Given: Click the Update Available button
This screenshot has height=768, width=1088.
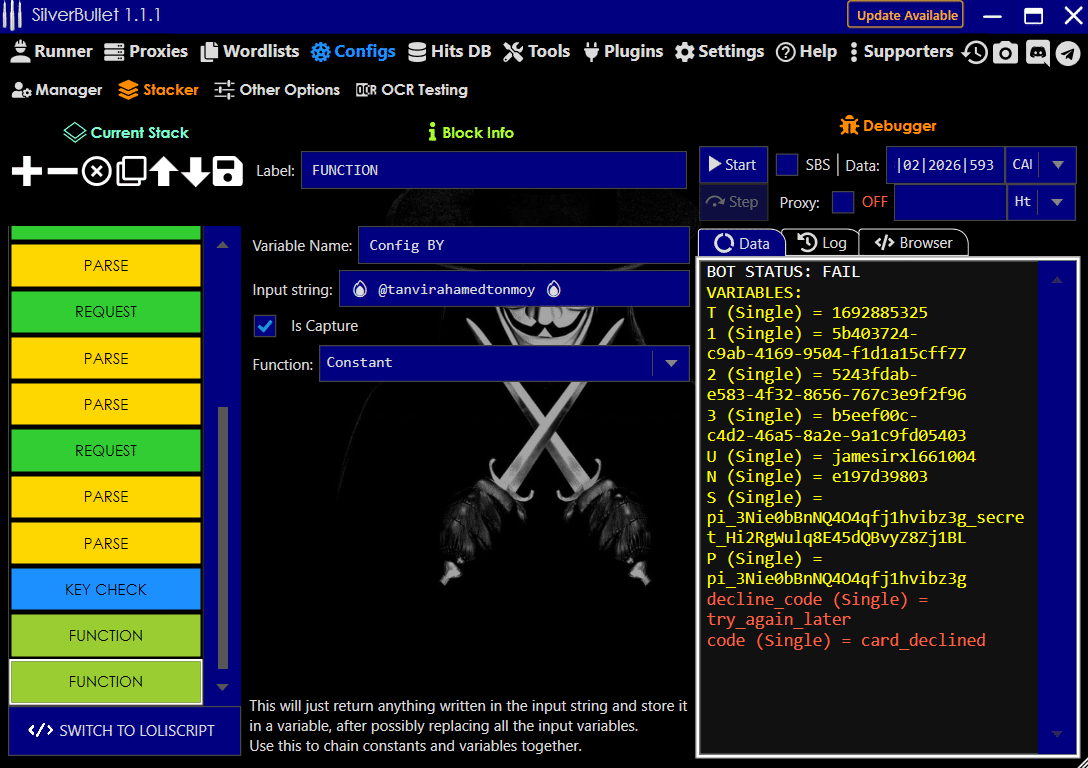Looking at the screenshot, I should pyautogui.click(x=906, y=15).
